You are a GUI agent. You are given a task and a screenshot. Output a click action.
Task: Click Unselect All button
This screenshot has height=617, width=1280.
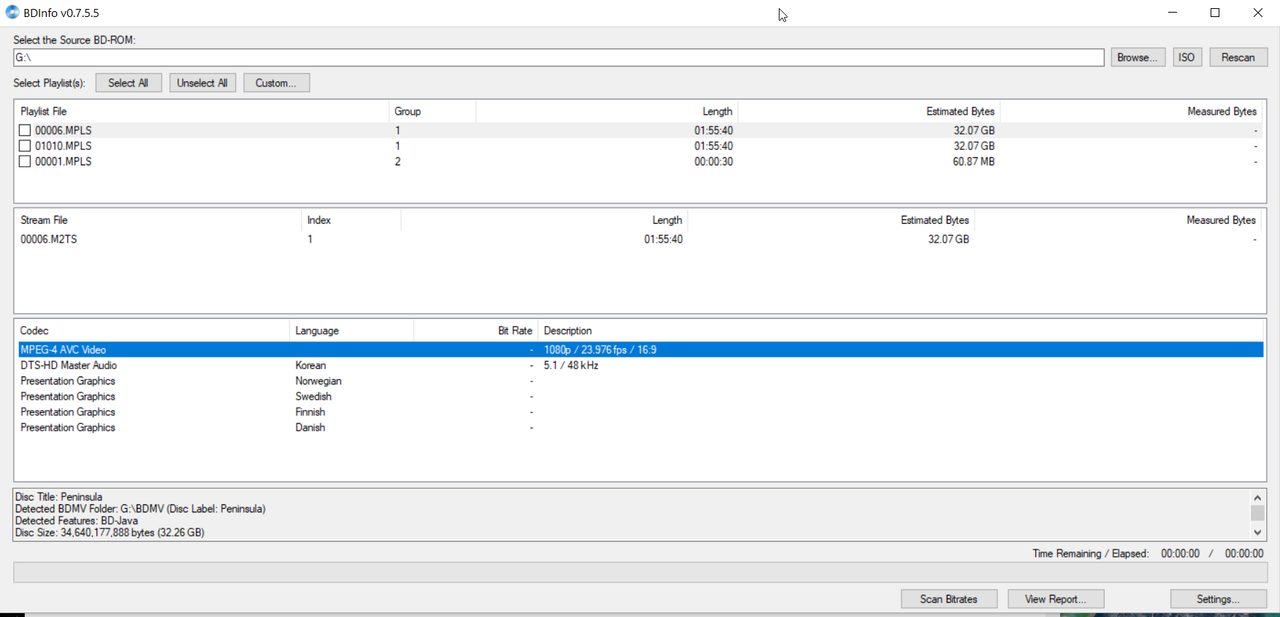(203, 83)
